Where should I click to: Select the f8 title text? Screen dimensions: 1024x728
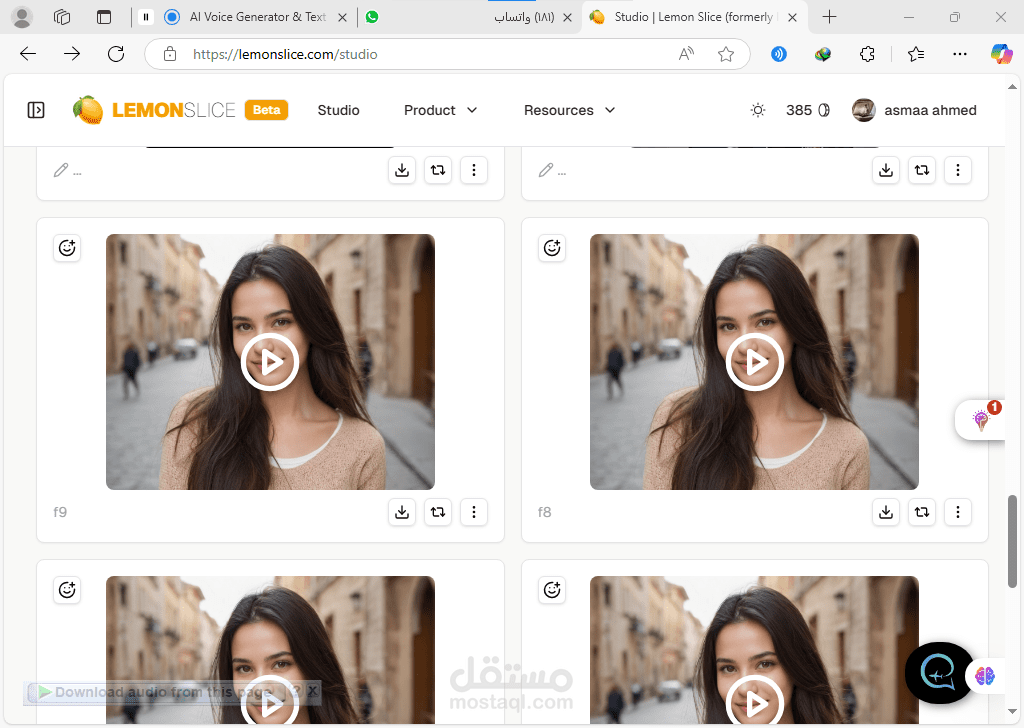click(545, 513)
